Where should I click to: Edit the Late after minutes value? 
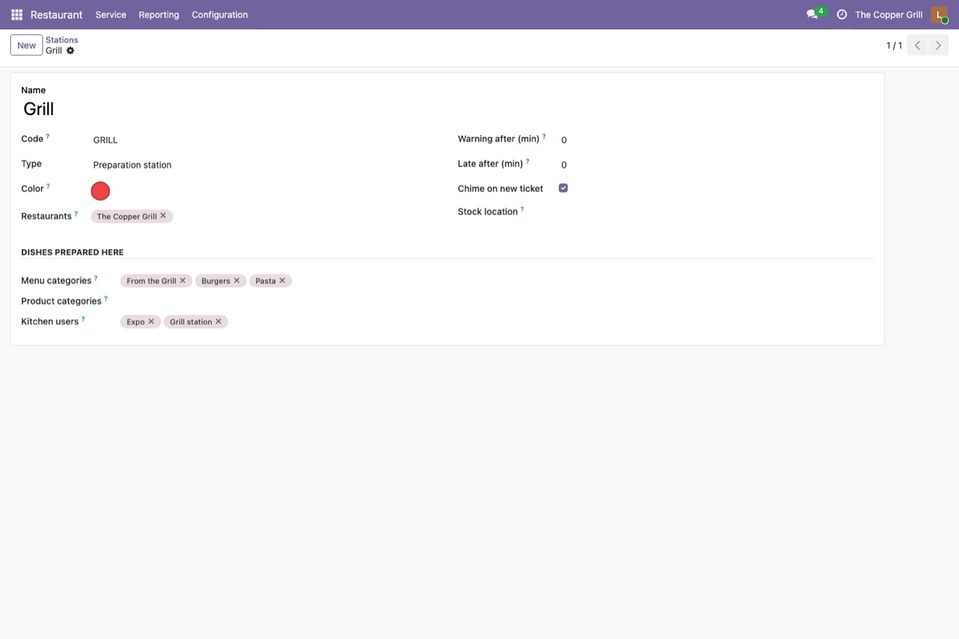(716, 164)
